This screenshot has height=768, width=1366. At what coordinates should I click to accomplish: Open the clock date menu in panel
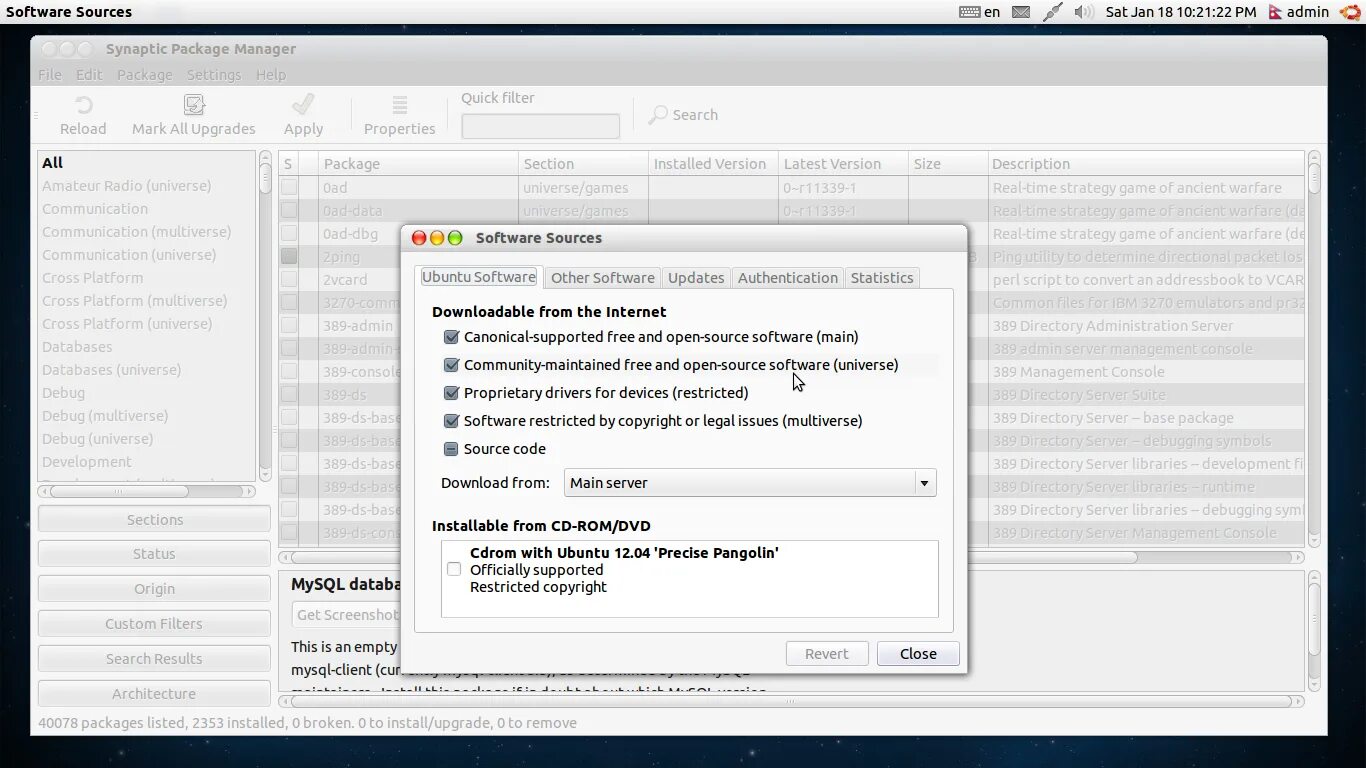coord(1180,12)
